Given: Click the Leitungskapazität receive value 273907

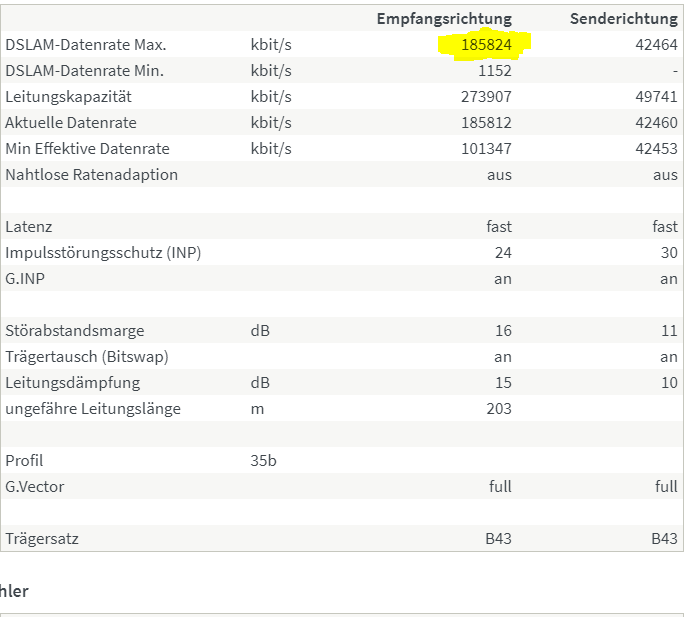Looking at the screenshot, I should tap(486, 97).
